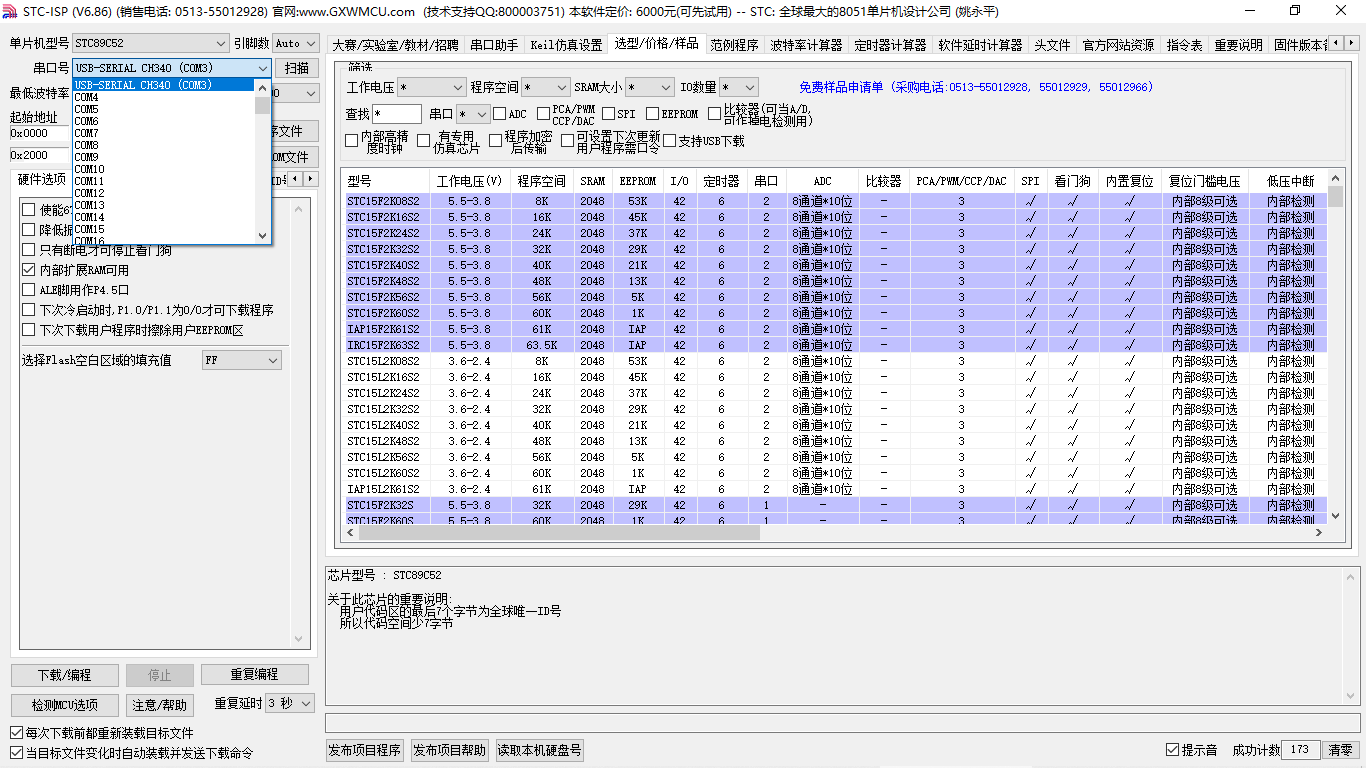The height and width of the screenshot is (768, 1366).
Task: Enable the 支持USB下载 filter checkbox
Action: click(x=669, y=141)
